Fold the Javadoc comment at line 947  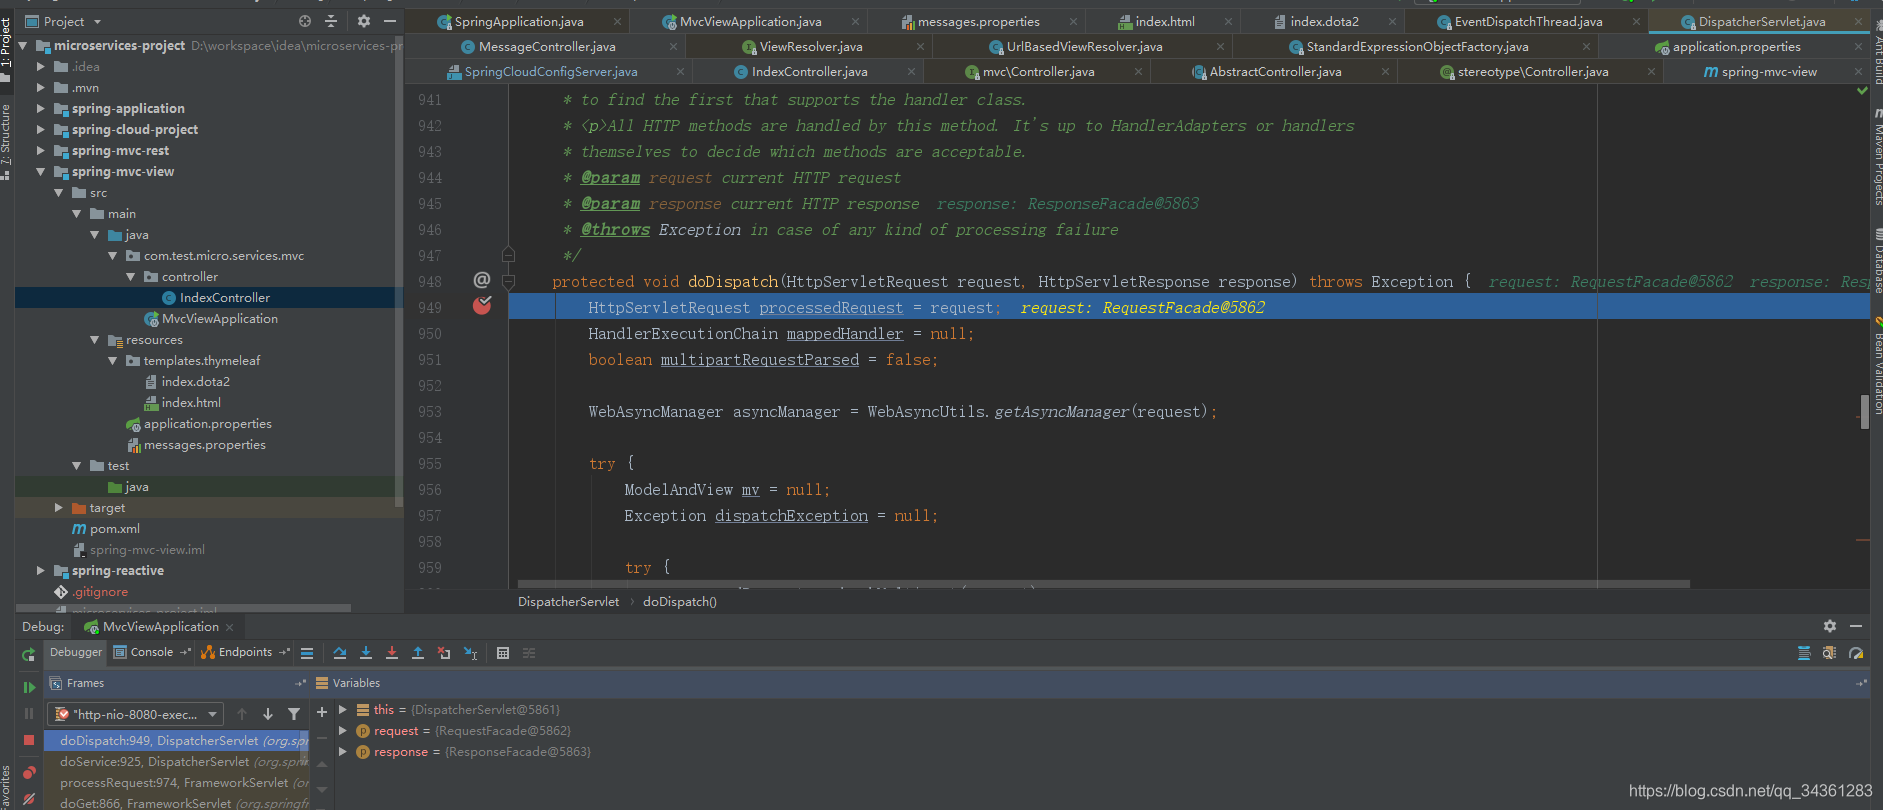click(x=508, y=255)
